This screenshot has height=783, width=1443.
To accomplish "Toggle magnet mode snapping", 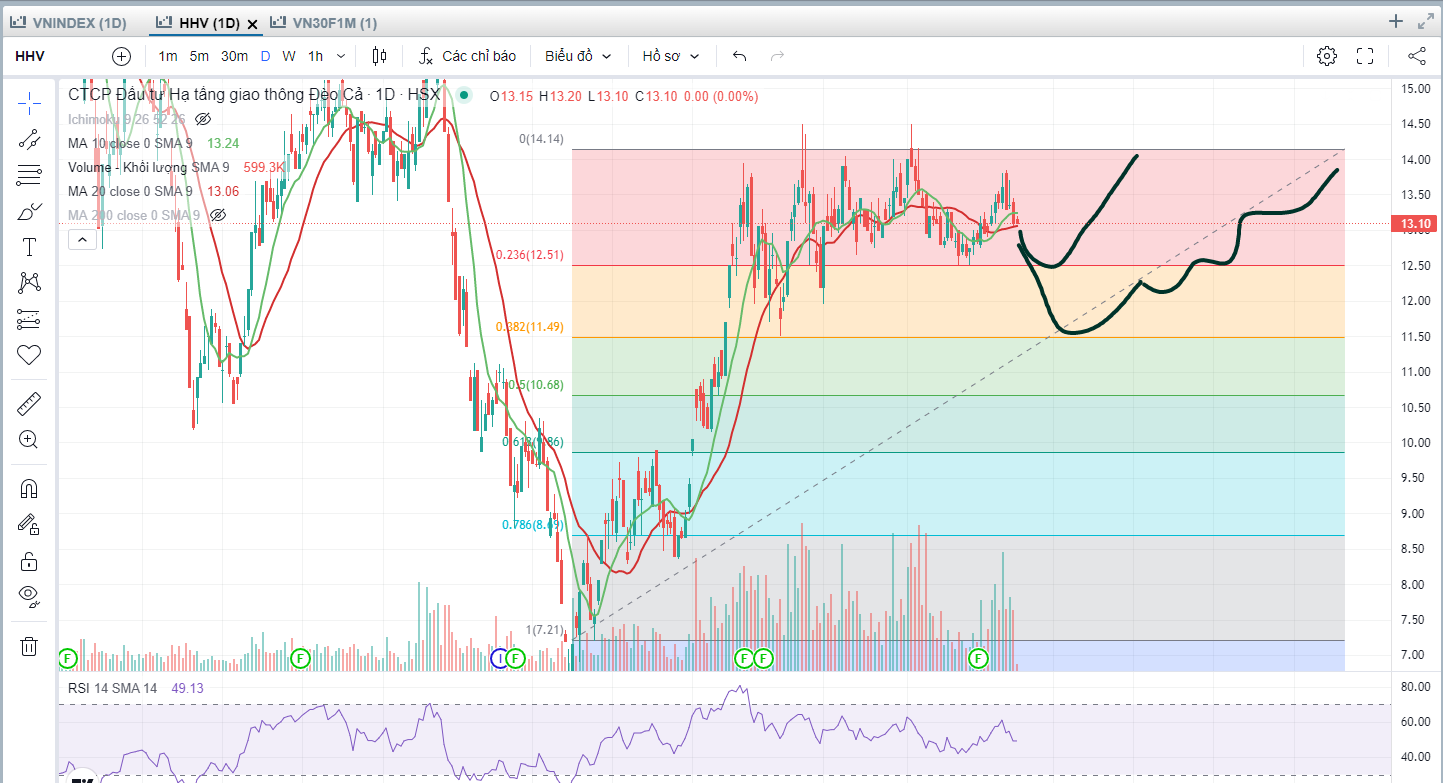I will tap(29, 489).
